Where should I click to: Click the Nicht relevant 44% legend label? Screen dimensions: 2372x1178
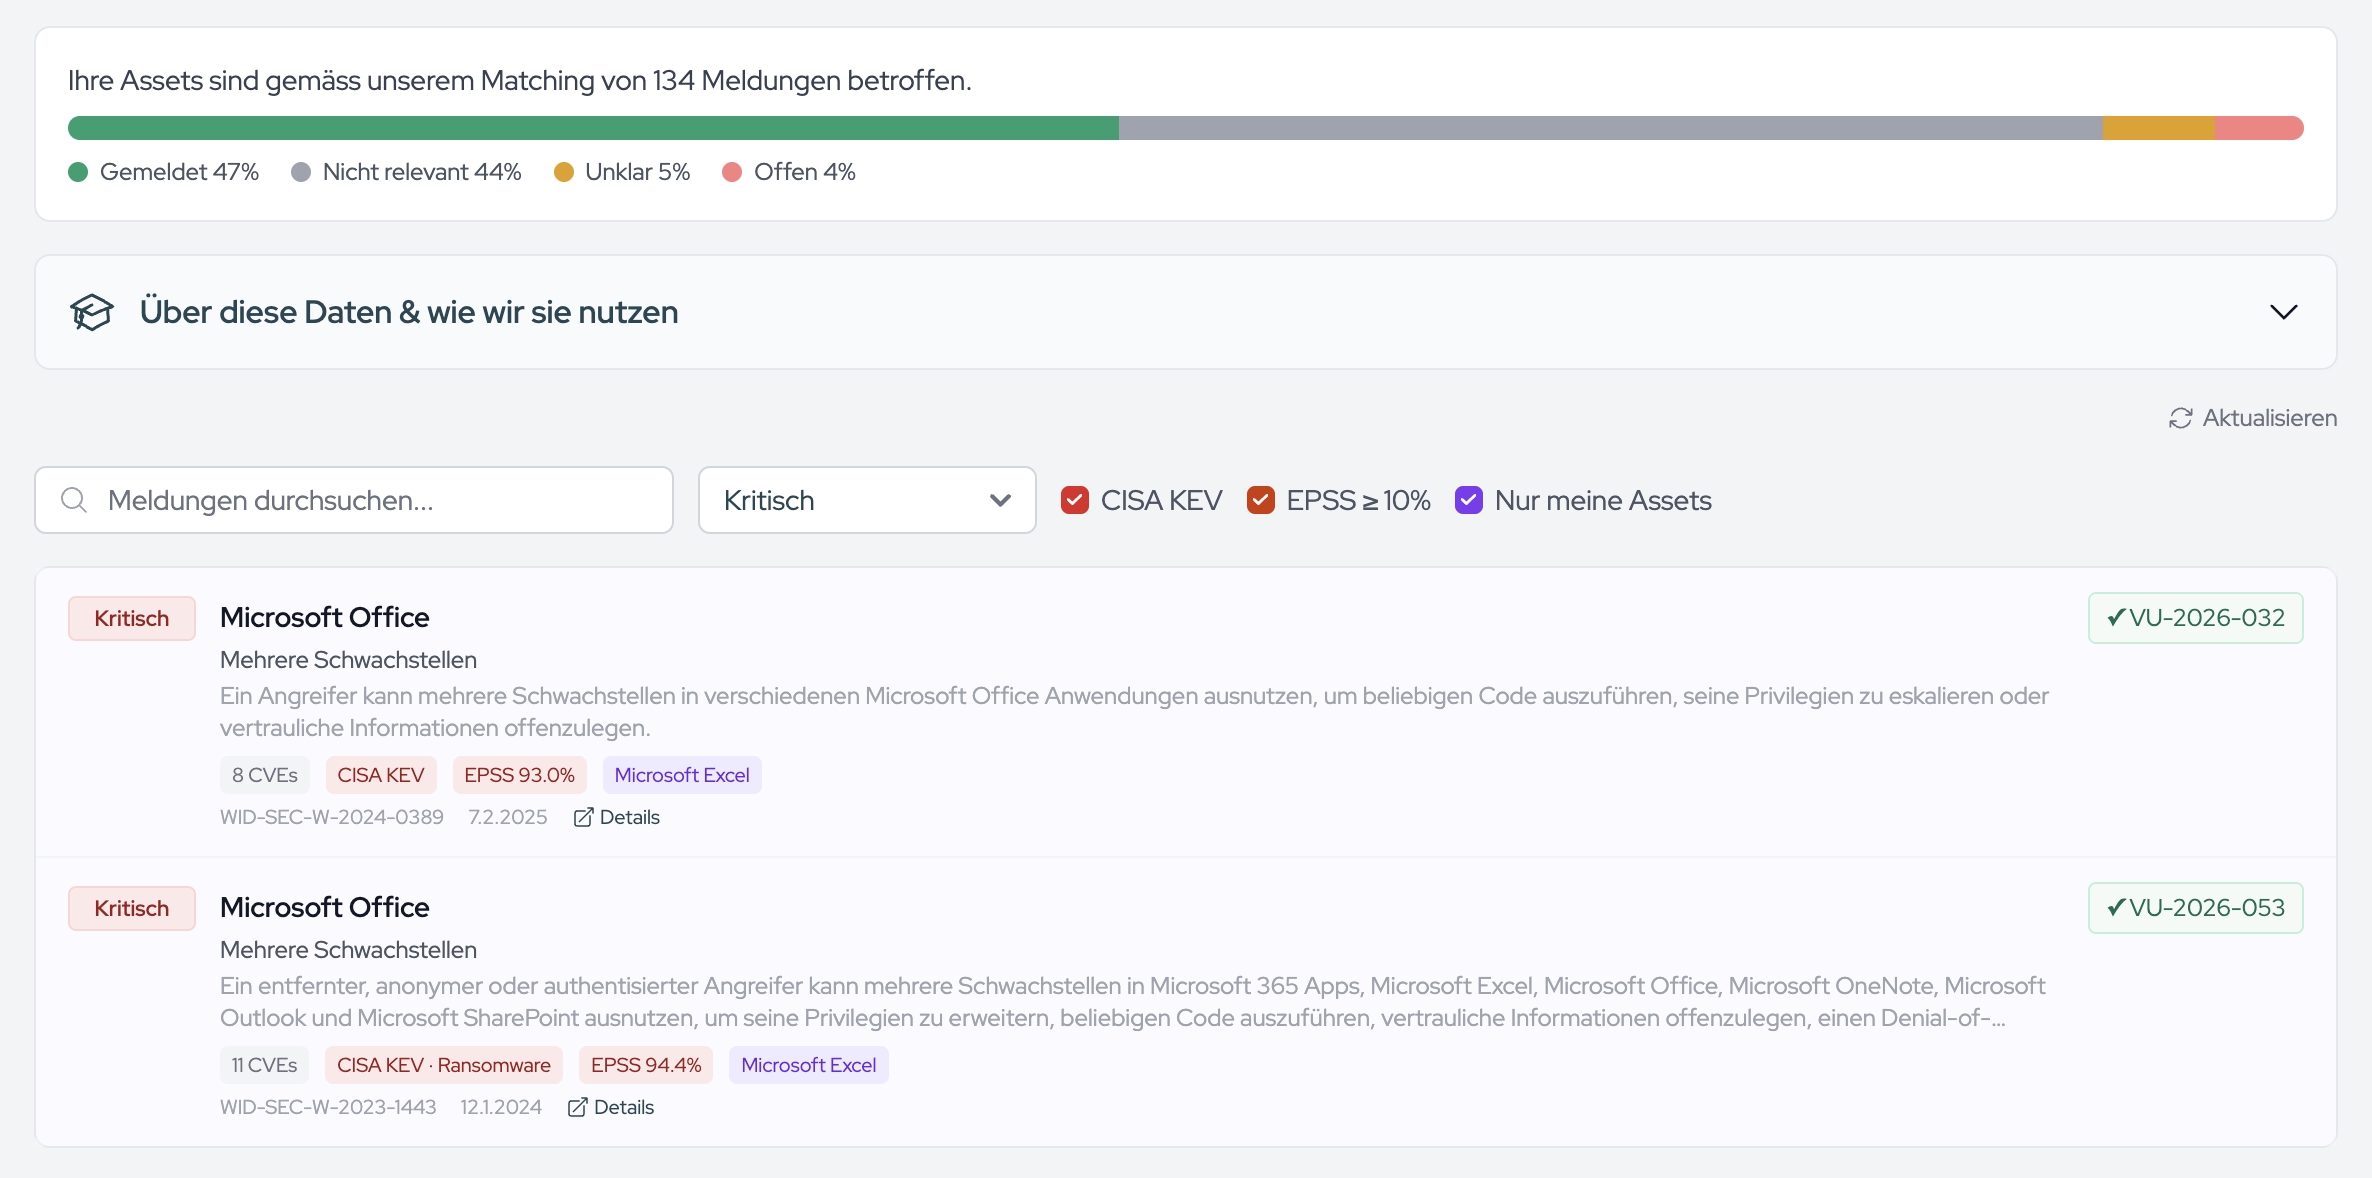click(x=422, y=172)
